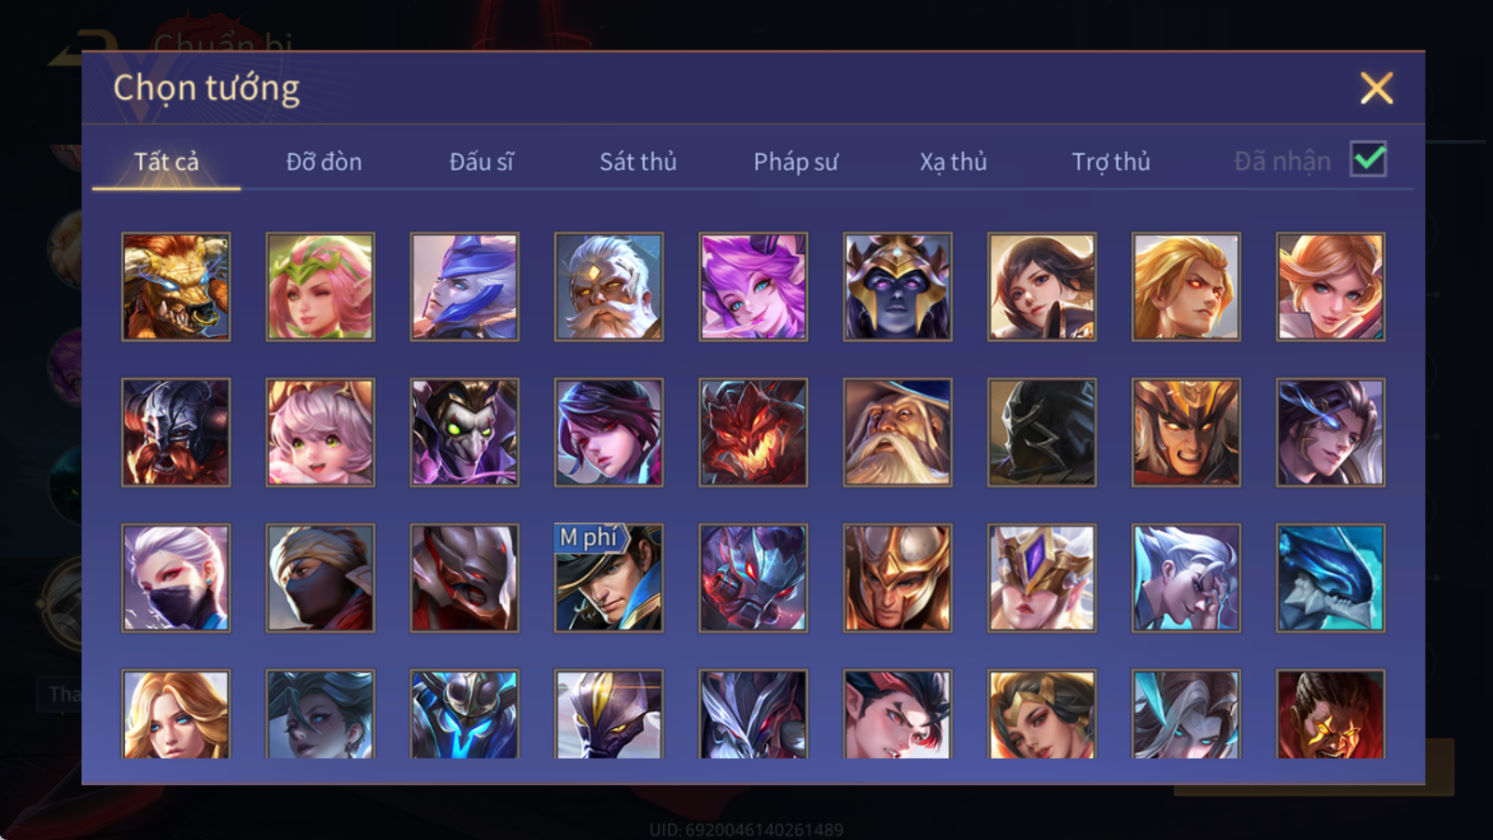Choose the white-bearded old warrior hero

click(609, 287)
